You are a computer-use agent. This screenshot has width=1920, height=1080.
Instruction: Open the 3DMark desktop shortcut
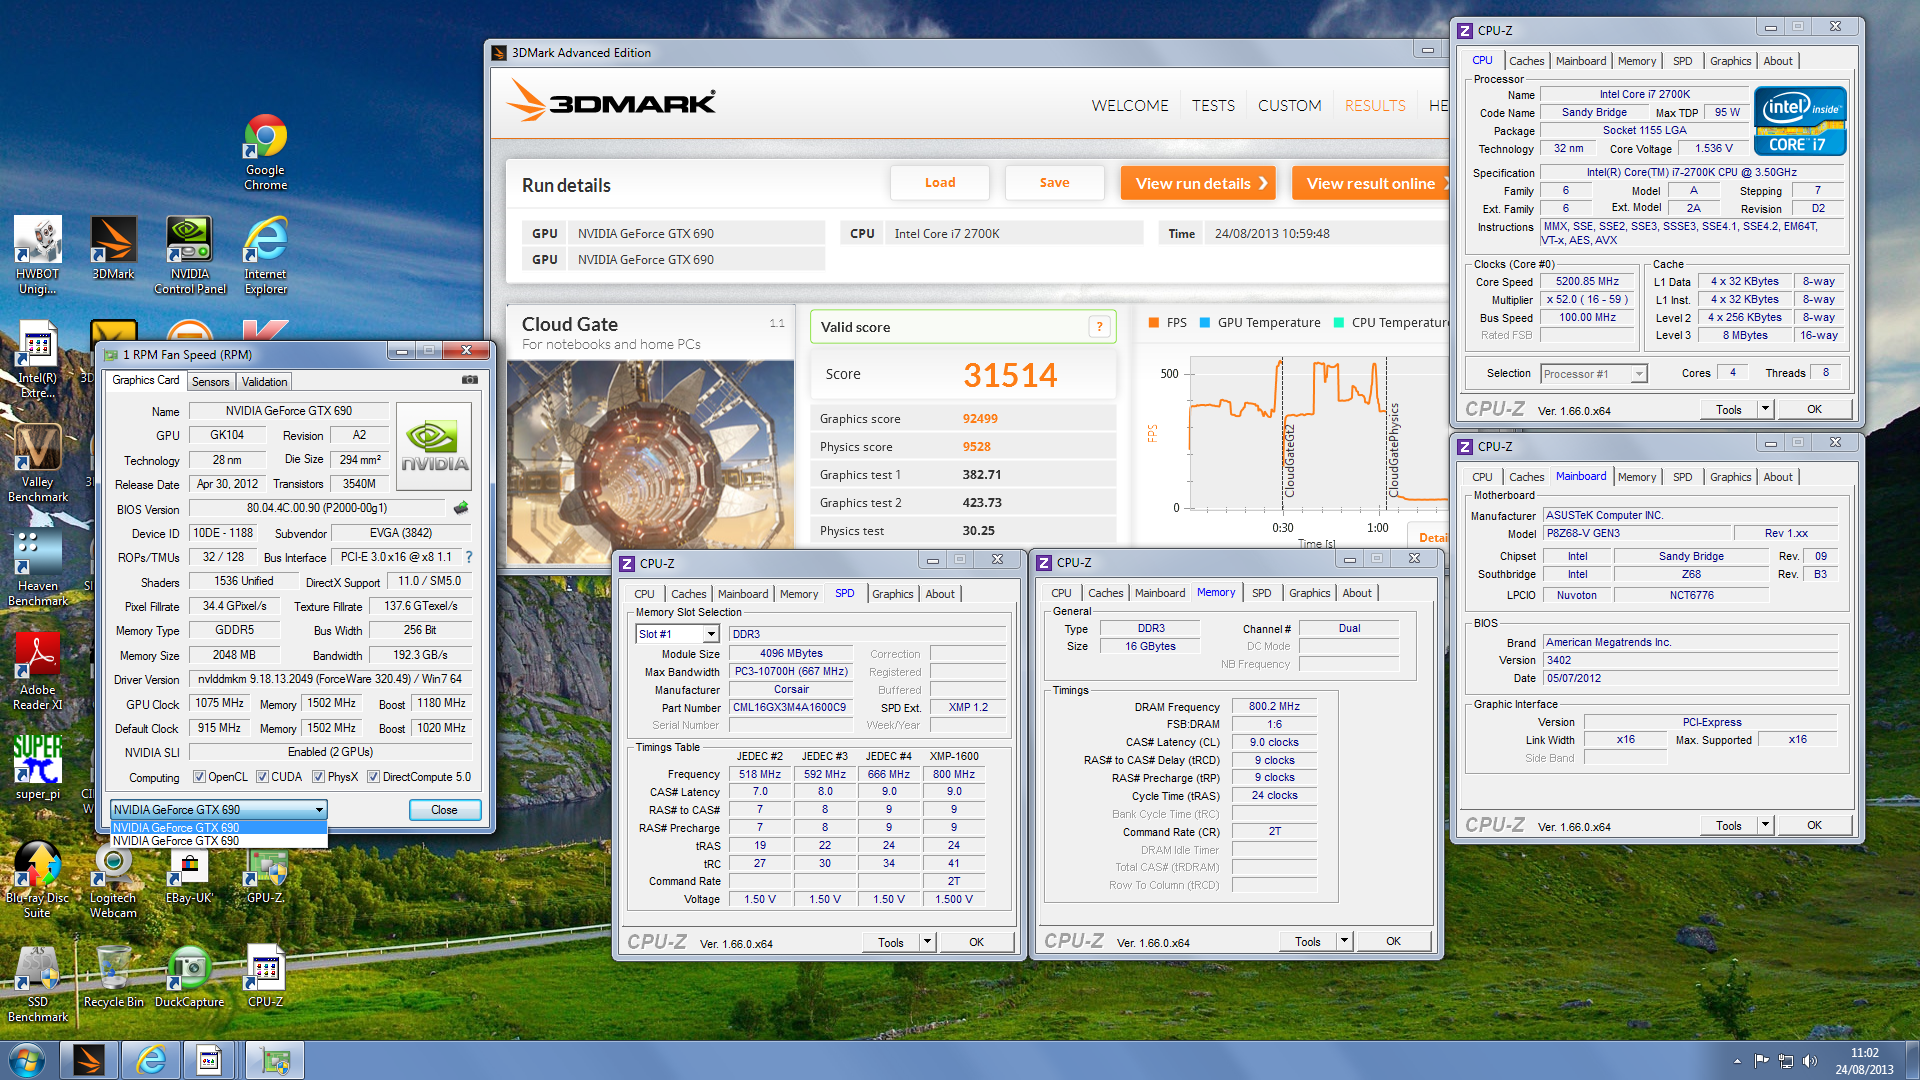113,248
